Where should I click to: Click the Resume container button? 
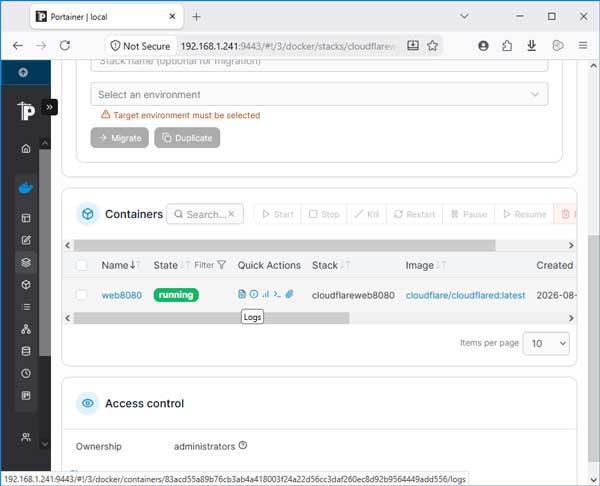pos(524,214)
